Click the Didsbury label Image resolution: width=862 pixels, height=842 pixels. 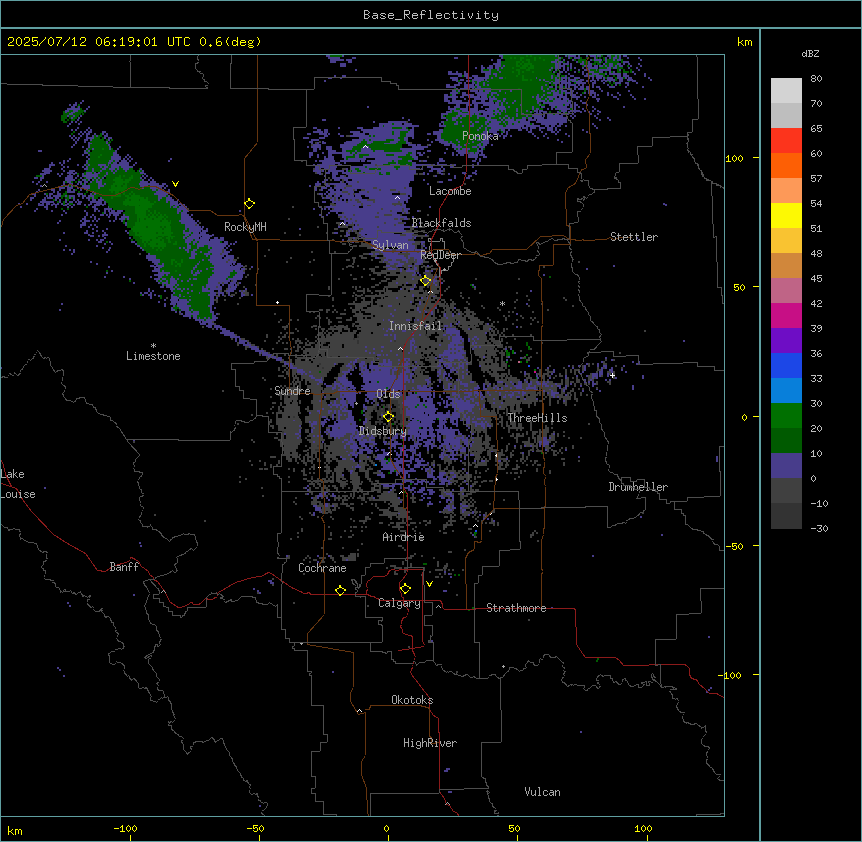tap(383, 431)
